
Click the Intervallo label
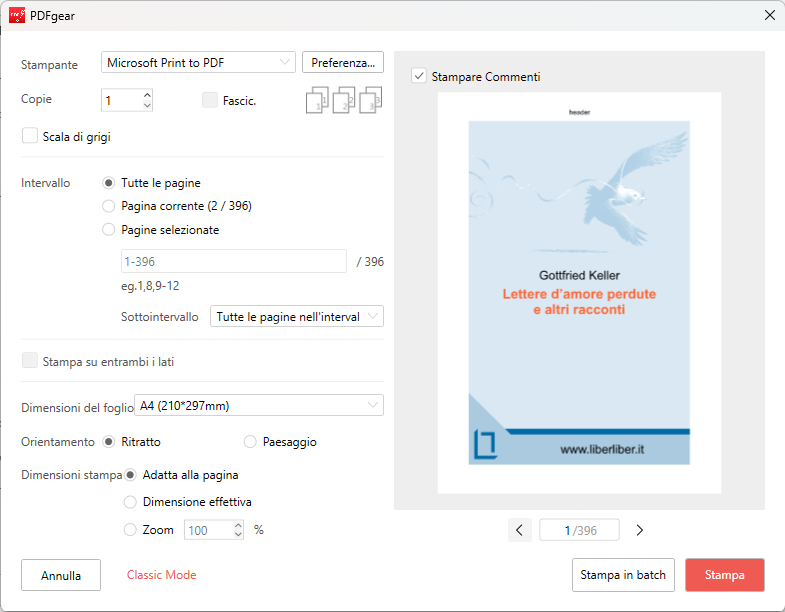(x=46, y=183)
